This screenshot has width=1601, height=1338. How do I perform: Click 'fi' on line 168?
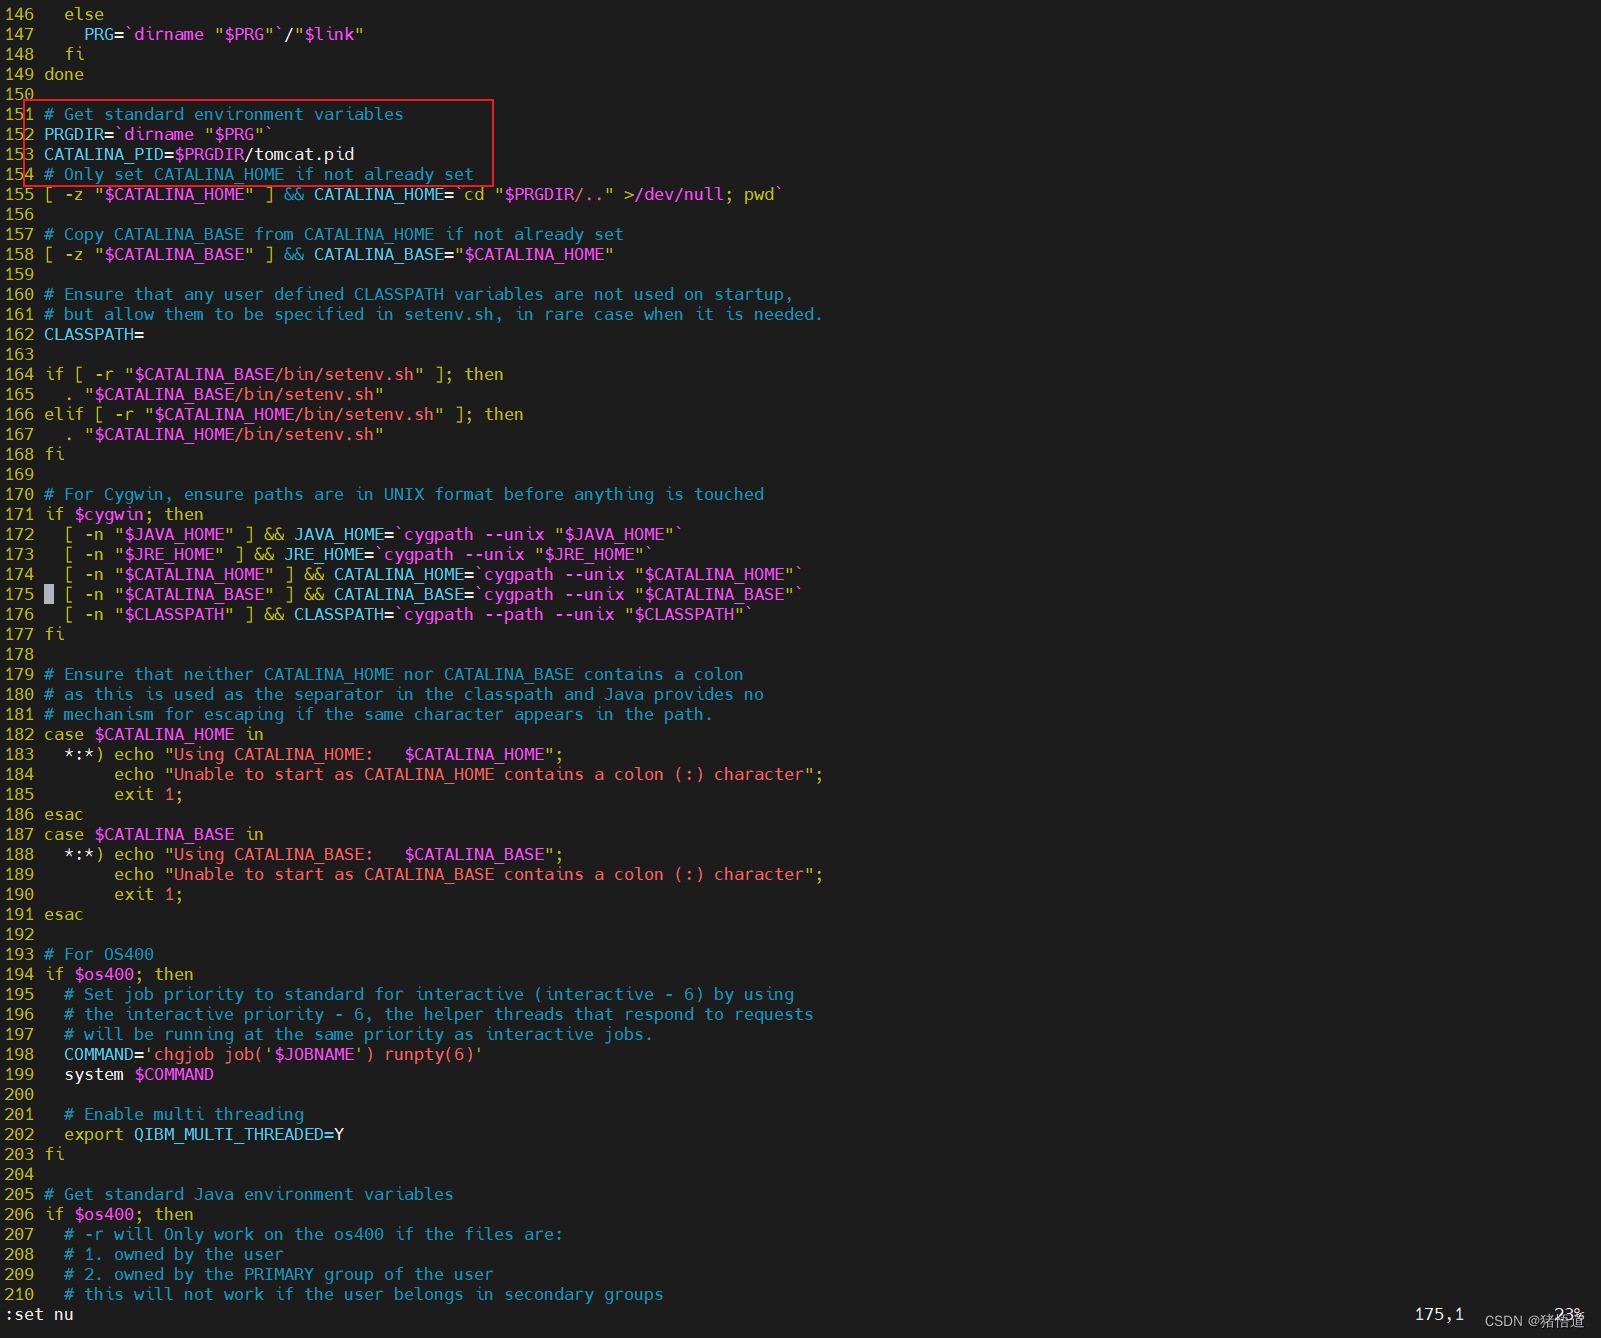point(54,454)
